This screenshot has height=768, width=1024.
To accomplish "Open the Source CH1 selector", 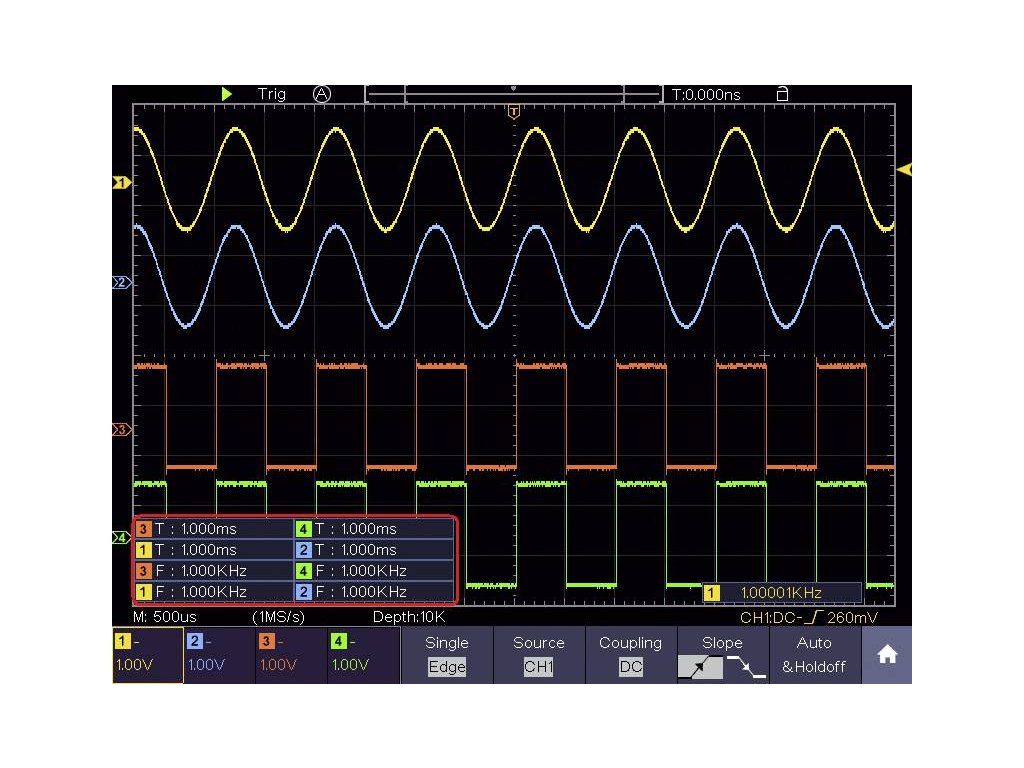I will pyautogui.click(x=538, y=654).
